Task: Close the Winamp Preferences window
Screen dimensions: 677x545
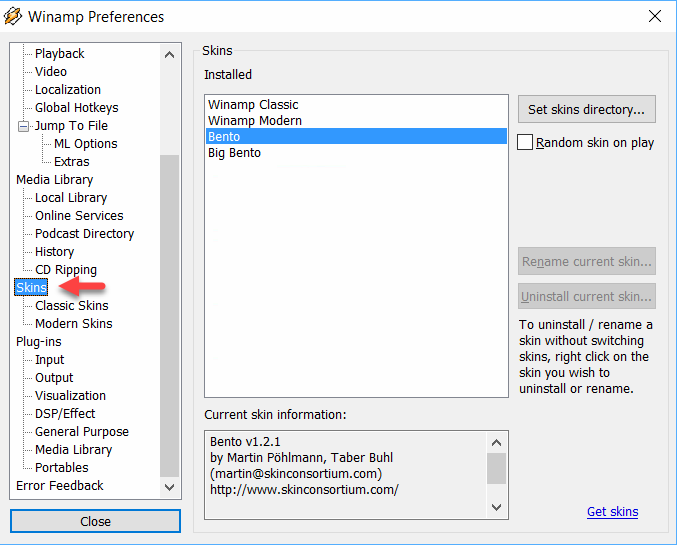Action: [655, 16]
